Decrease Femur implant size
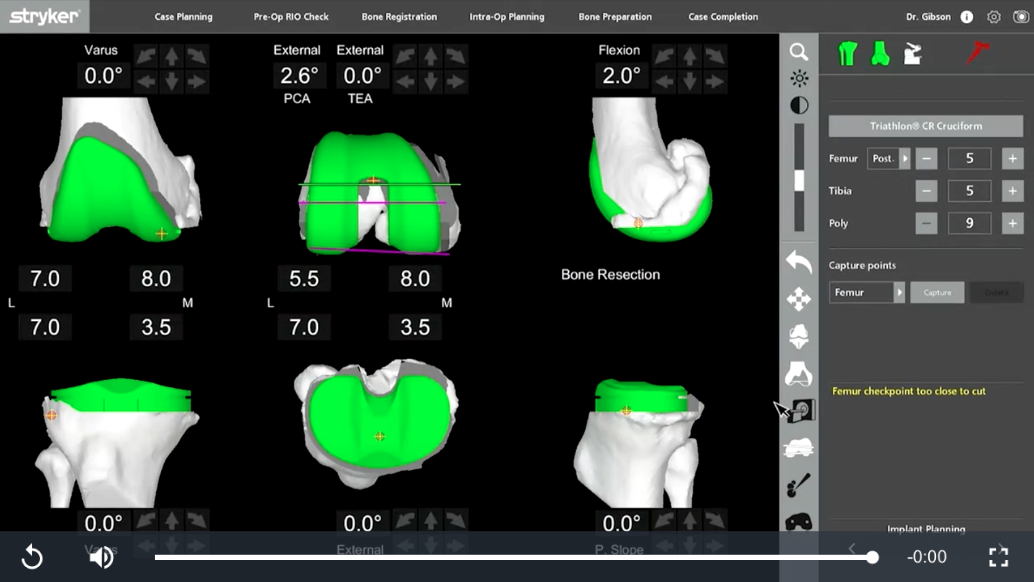1034x582 pixels. pos(926,158)
